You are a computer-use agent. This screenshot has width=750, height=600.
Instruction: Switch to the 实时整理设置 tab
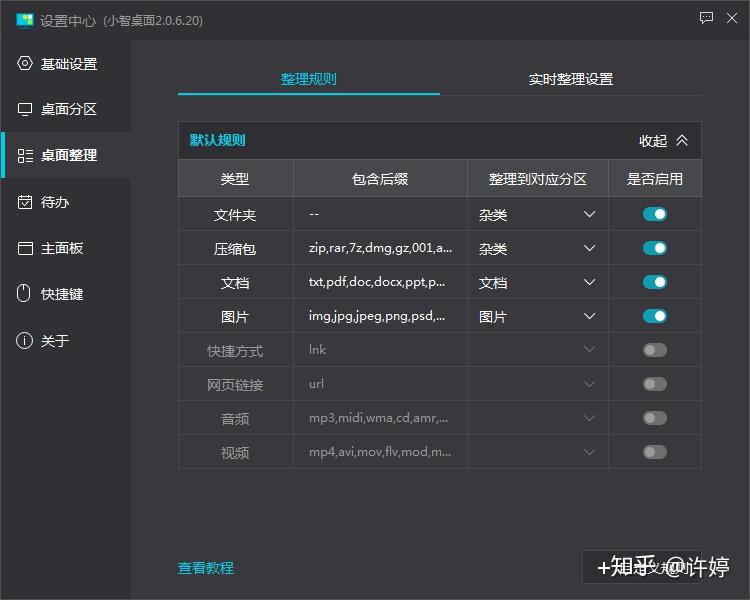571,79
